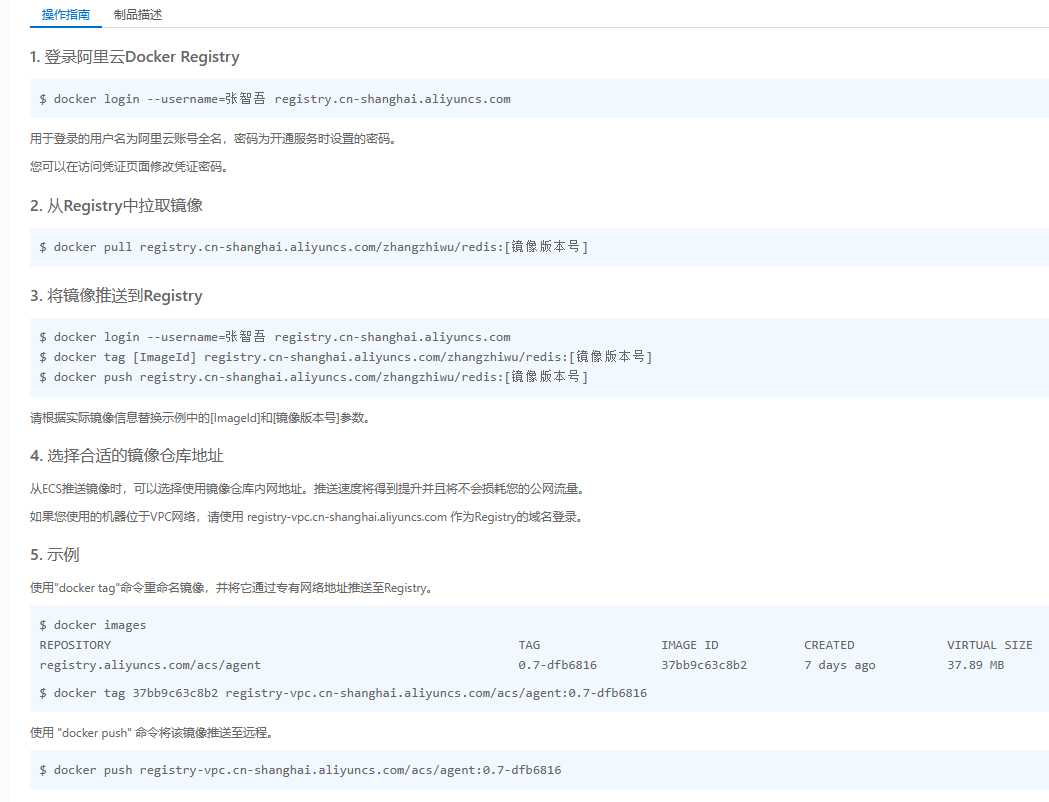Click the 7 days ago value

(840, 665)
